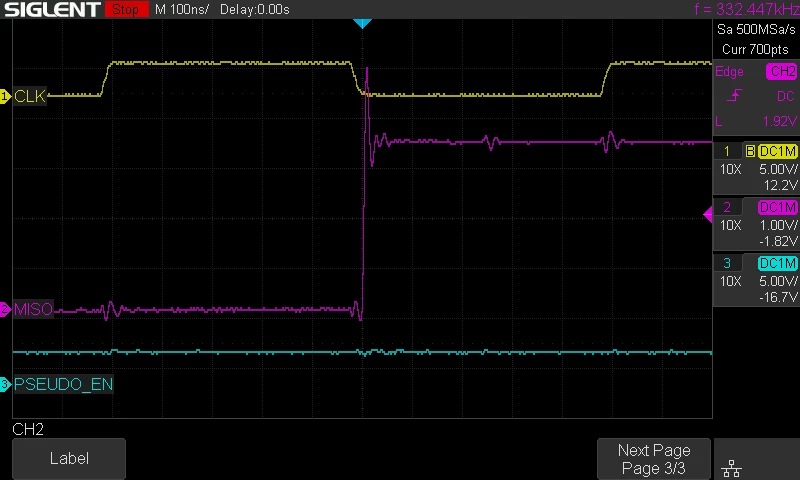The height and width of the screenshot is (480, 800).
Task: Click the MISO channel label
Action: [x=33, y=309]
